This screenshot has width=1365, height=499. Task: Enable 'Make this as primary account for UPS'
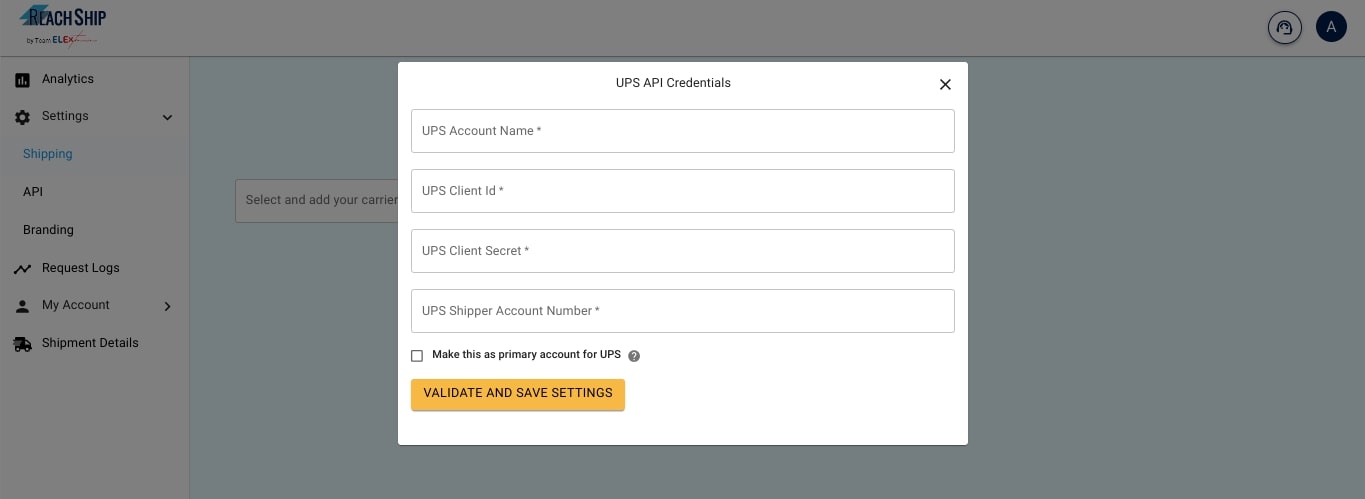coord(417,356)
